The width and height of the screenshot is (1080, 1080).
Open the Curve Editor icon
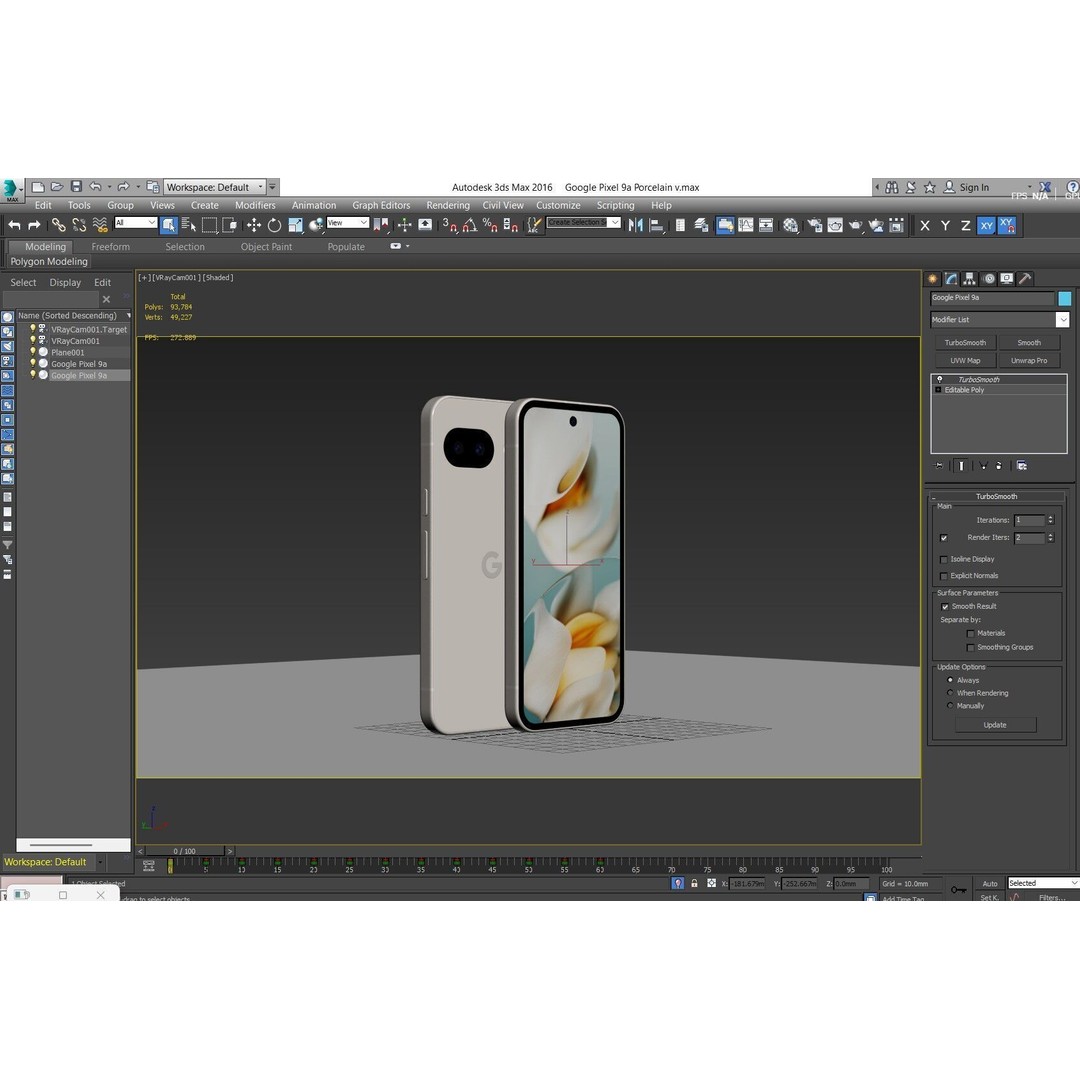tap(746, 225)
